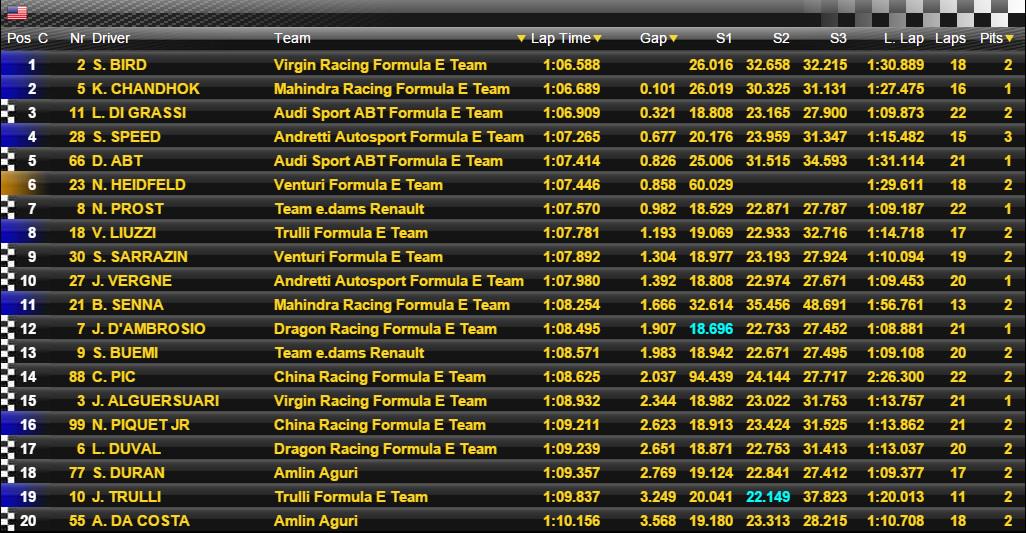Select driver L. DI GRASSI

click(x=139, y=112)
